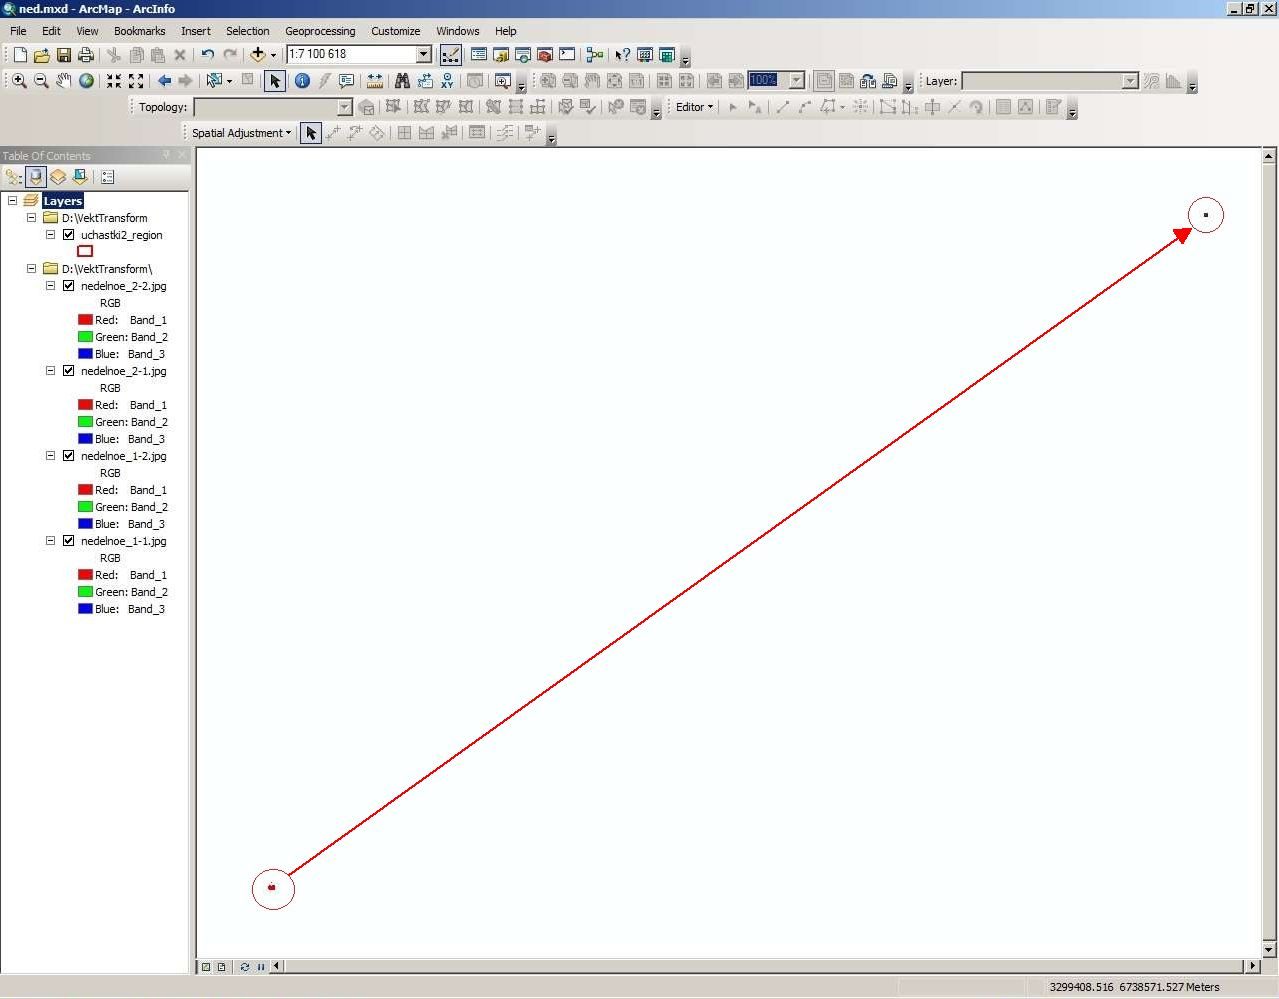Open the Bookmarks menu
The width and height of the screenshot is (1279, 999).
[x=139, y=31]
